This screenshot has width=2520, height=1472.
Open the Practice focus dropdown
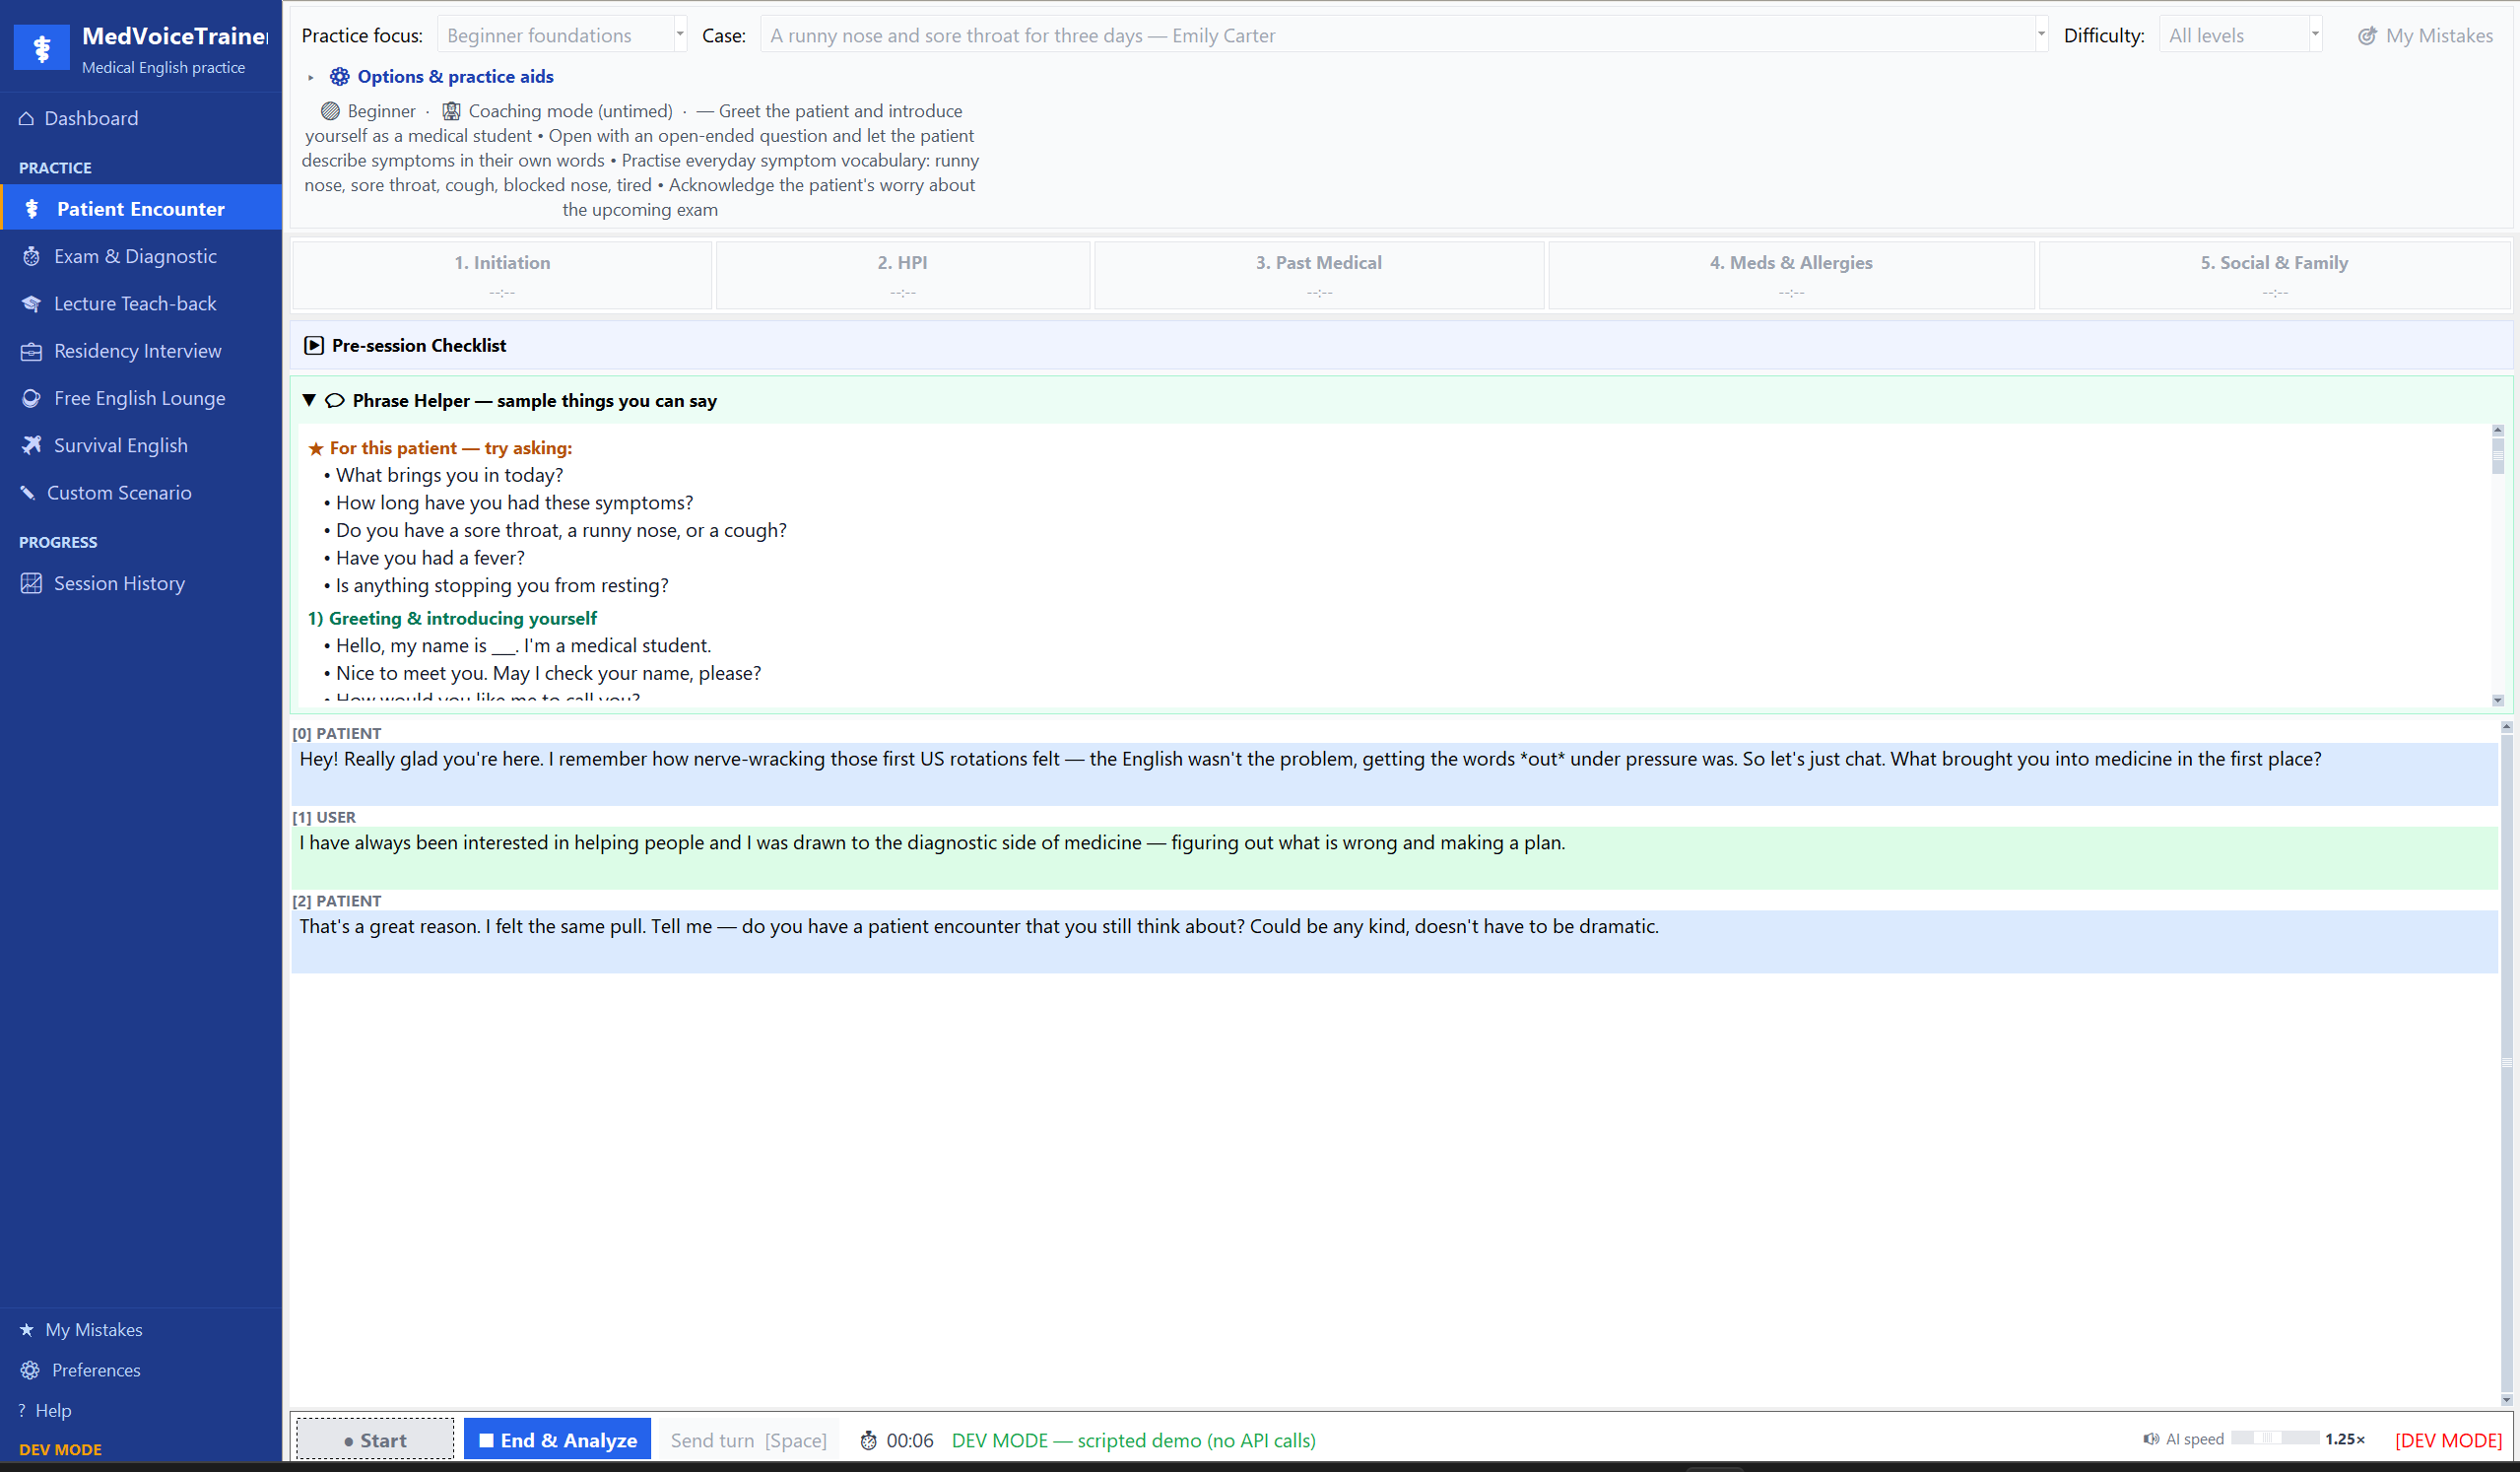[562, 35]
